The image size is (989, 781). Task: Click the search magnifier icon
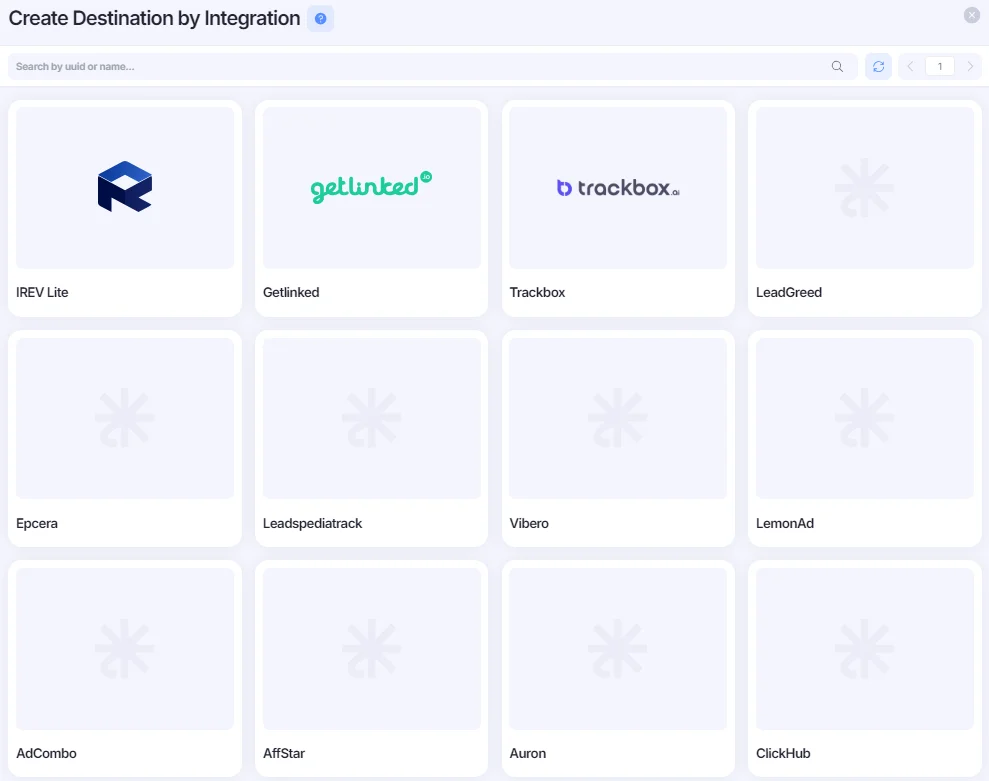pos(837,66)
